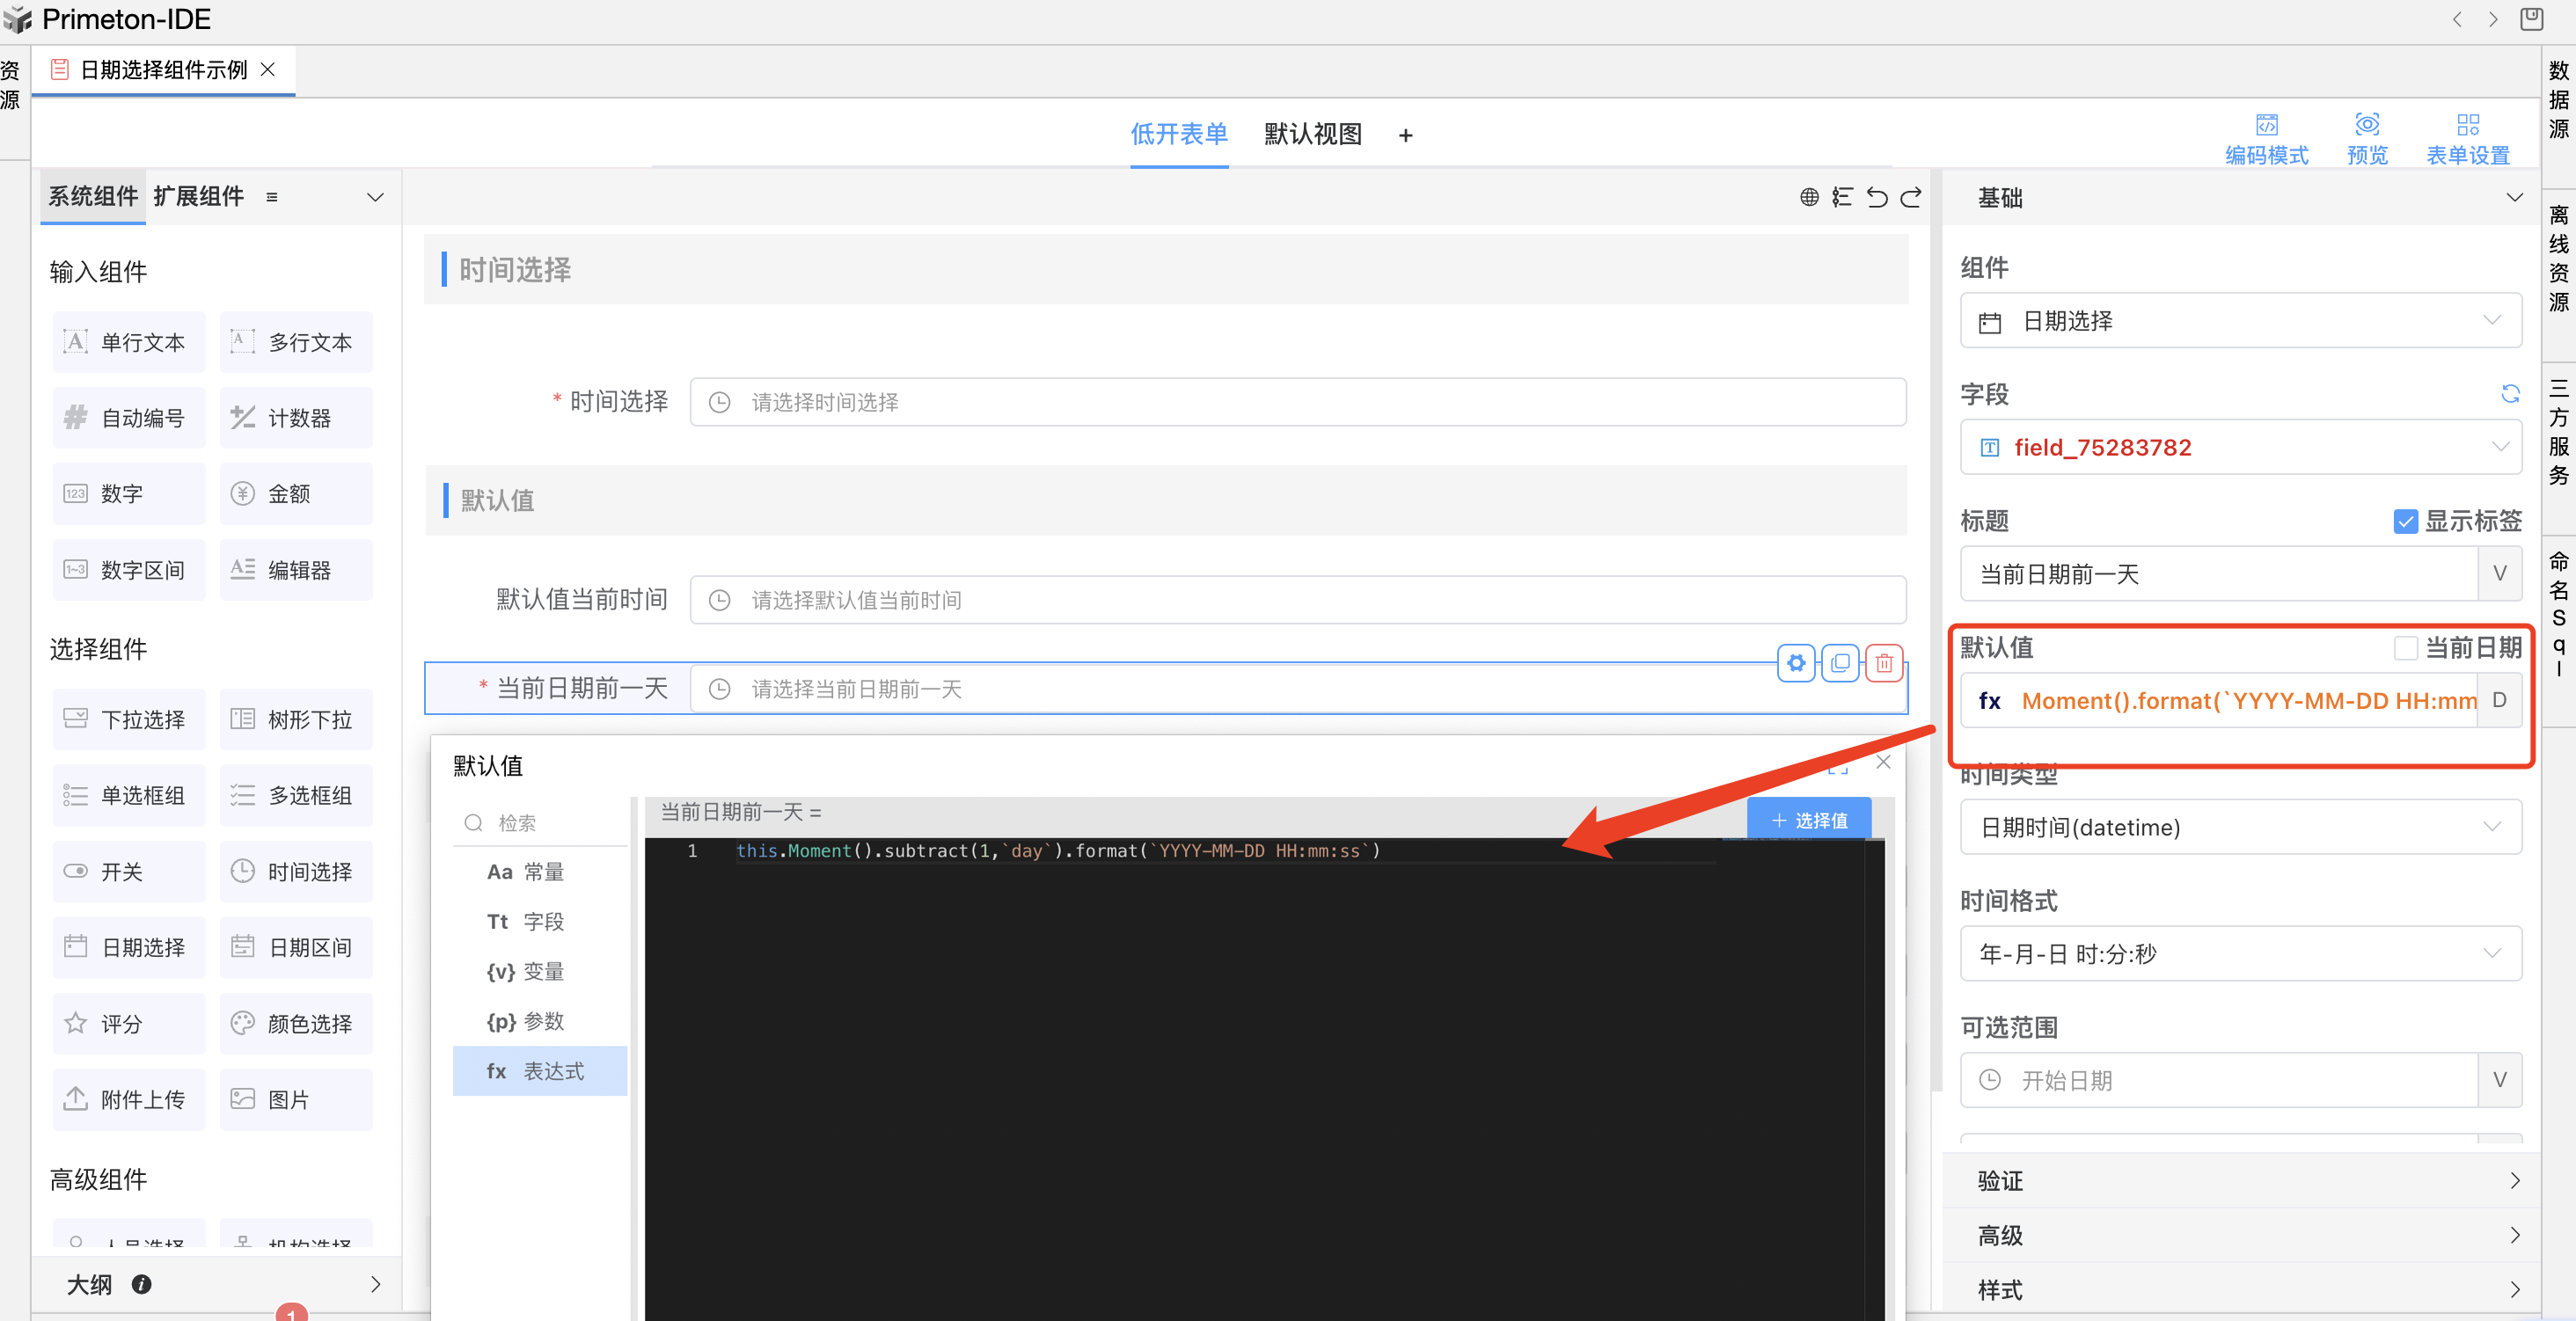The width and height of the screenshot is (2576, 1321).
Task: Enable the 当前日期 checkbox
Action: pyautogui.click(x=2405, y=648)
